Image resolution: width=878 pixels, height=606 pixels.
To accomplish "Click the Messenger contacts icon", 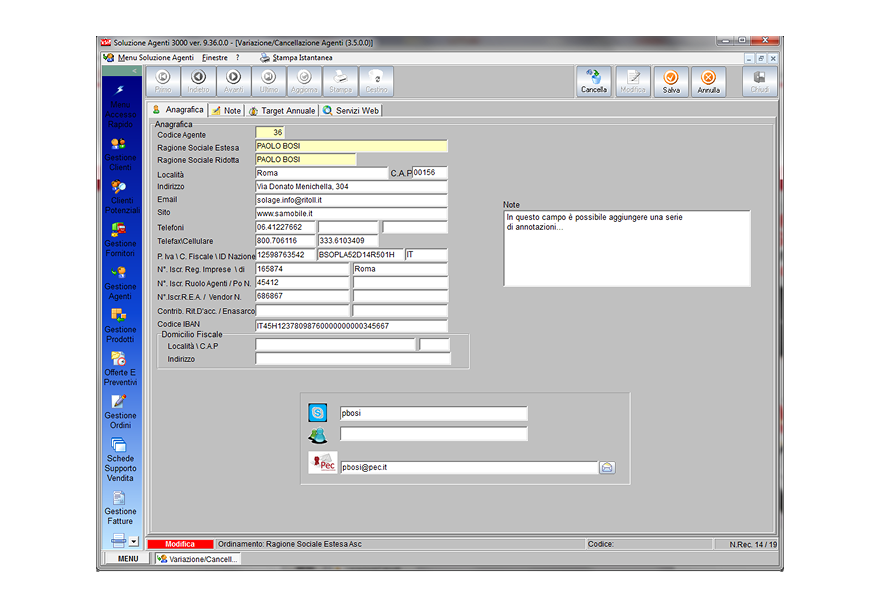I will [318, 434].
